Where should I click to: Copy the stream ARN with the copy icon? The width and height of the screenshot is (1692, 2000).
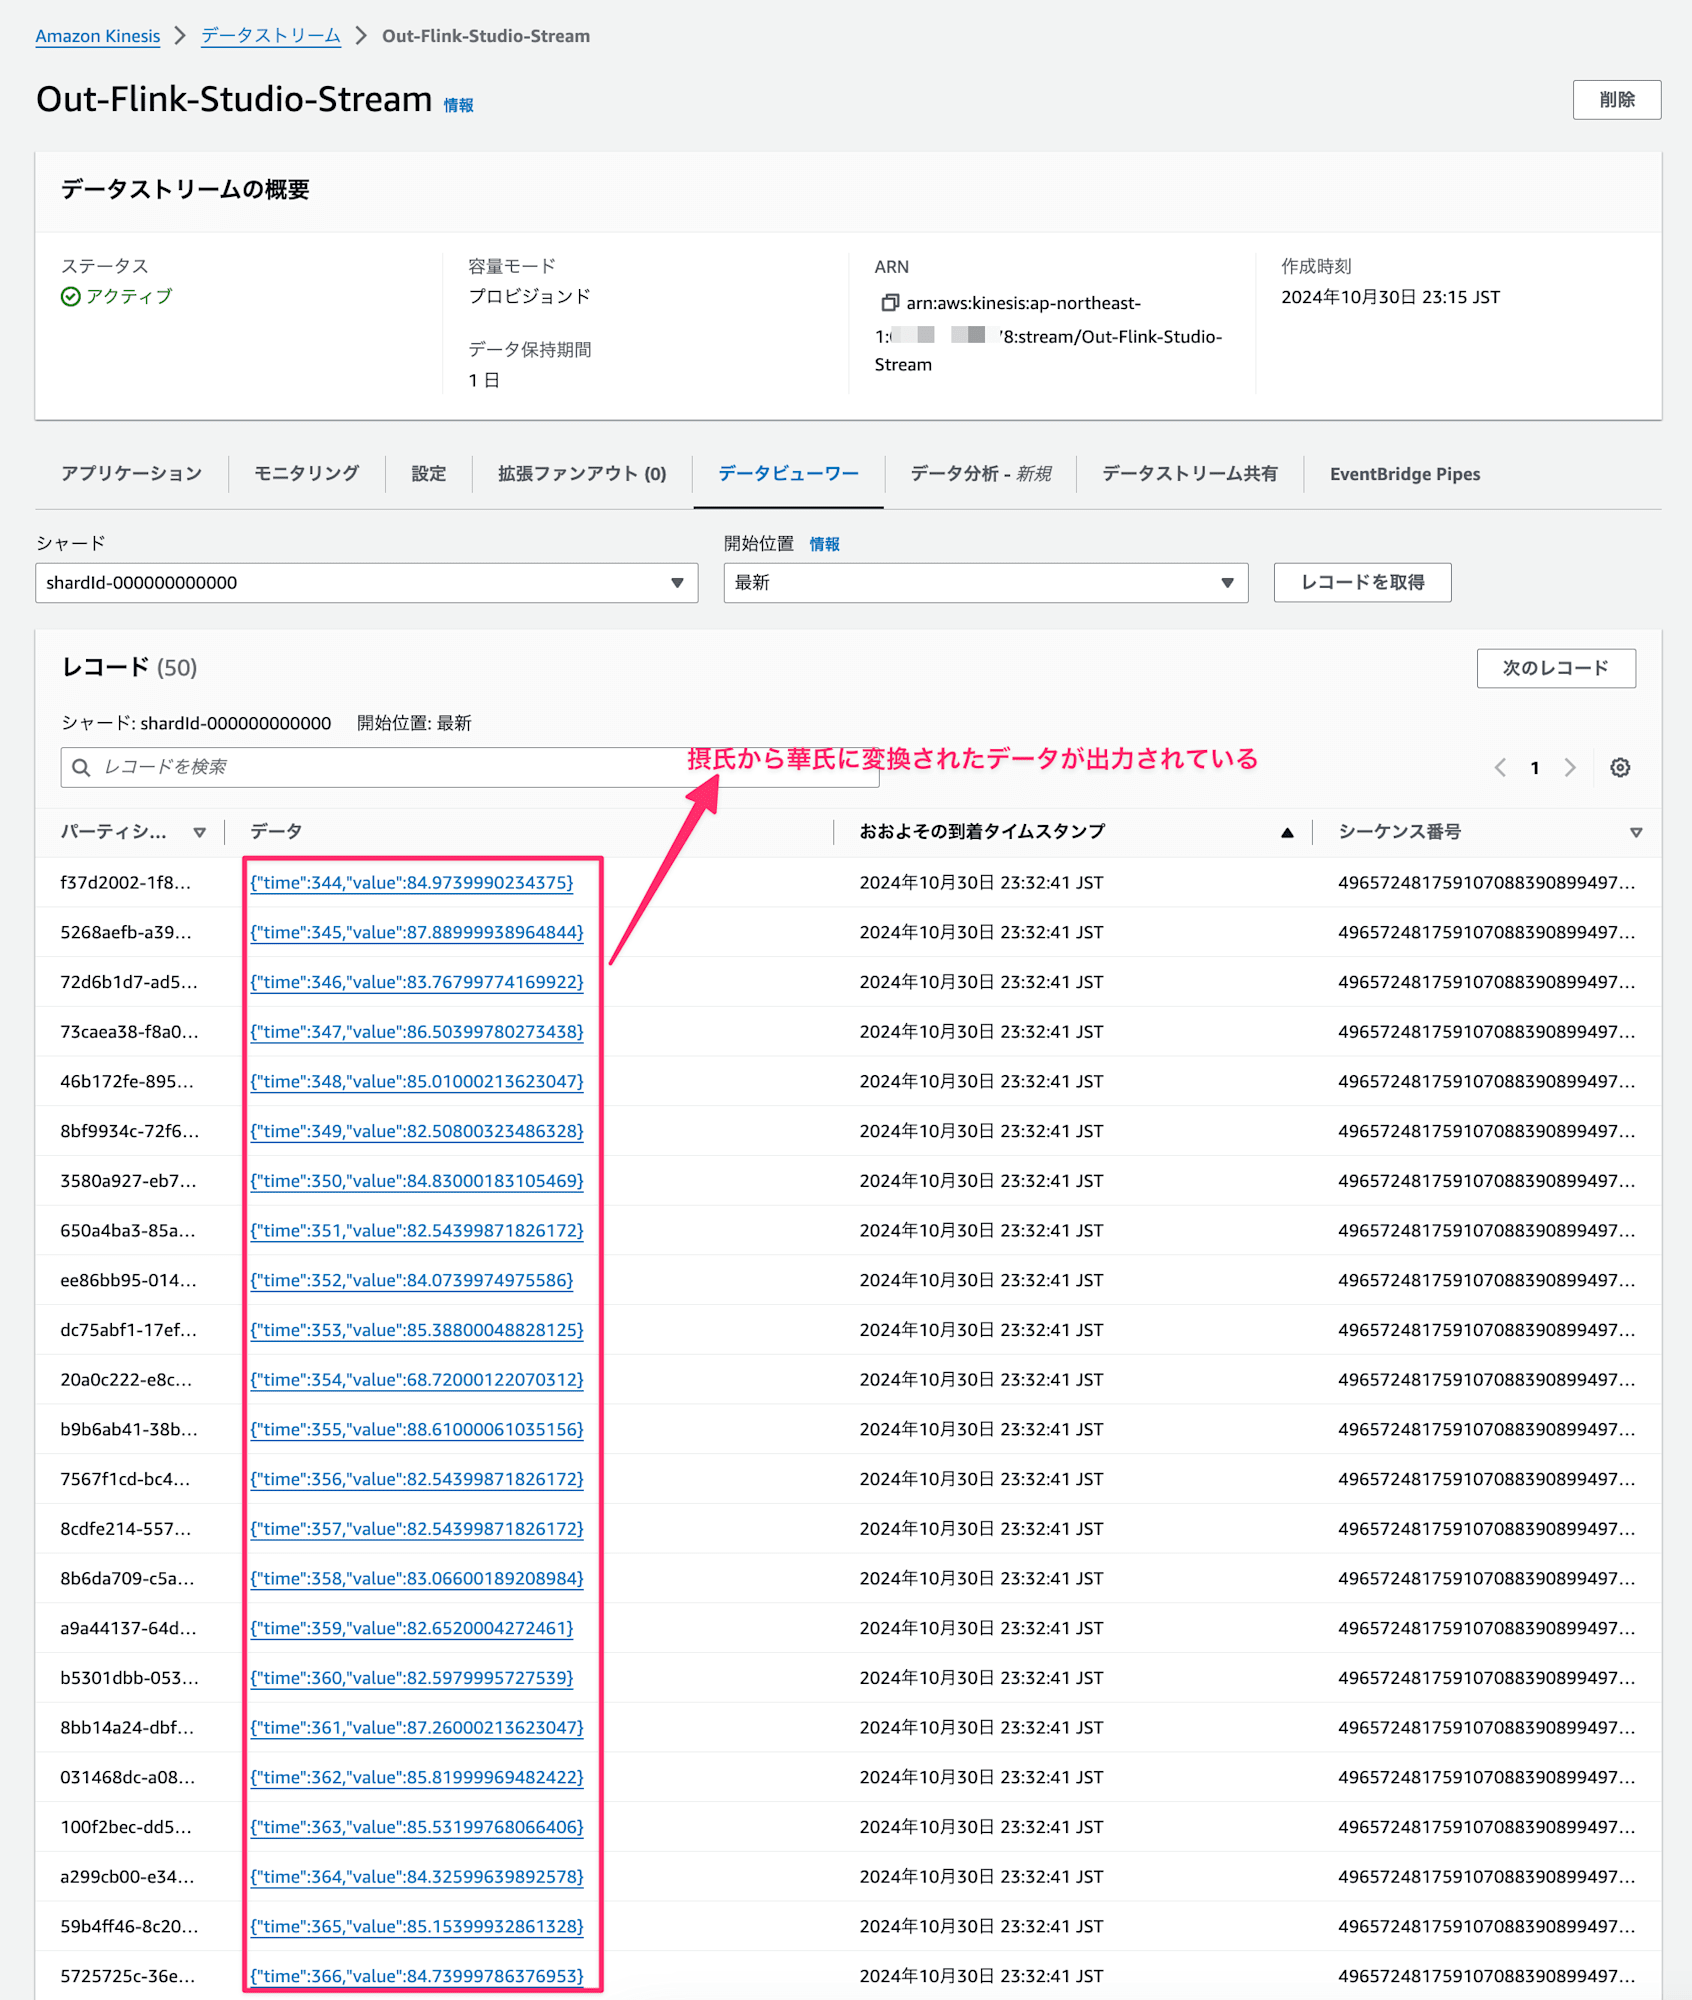coord(889,302)
